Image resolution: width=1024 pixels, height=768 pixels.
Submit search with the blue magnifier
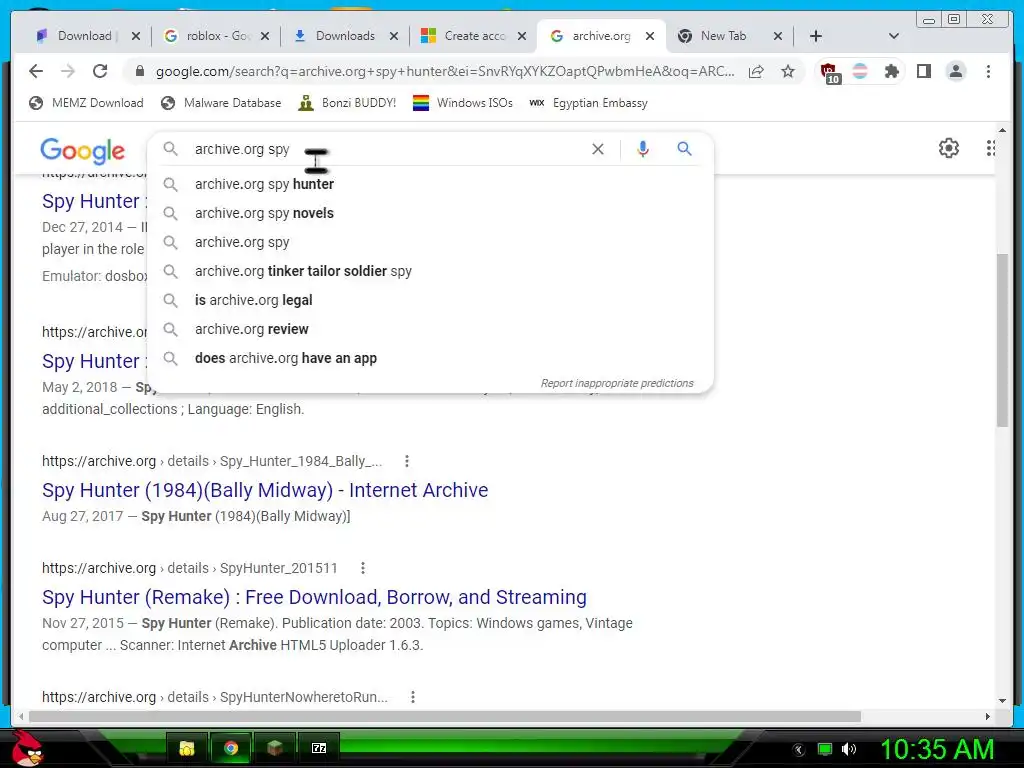tap(684, 149)
